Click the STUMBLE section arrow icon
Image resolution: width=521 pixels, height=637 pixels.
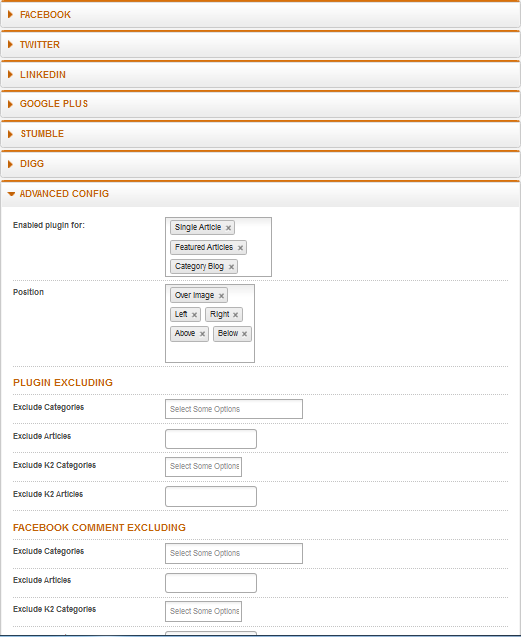coord(11,134)
